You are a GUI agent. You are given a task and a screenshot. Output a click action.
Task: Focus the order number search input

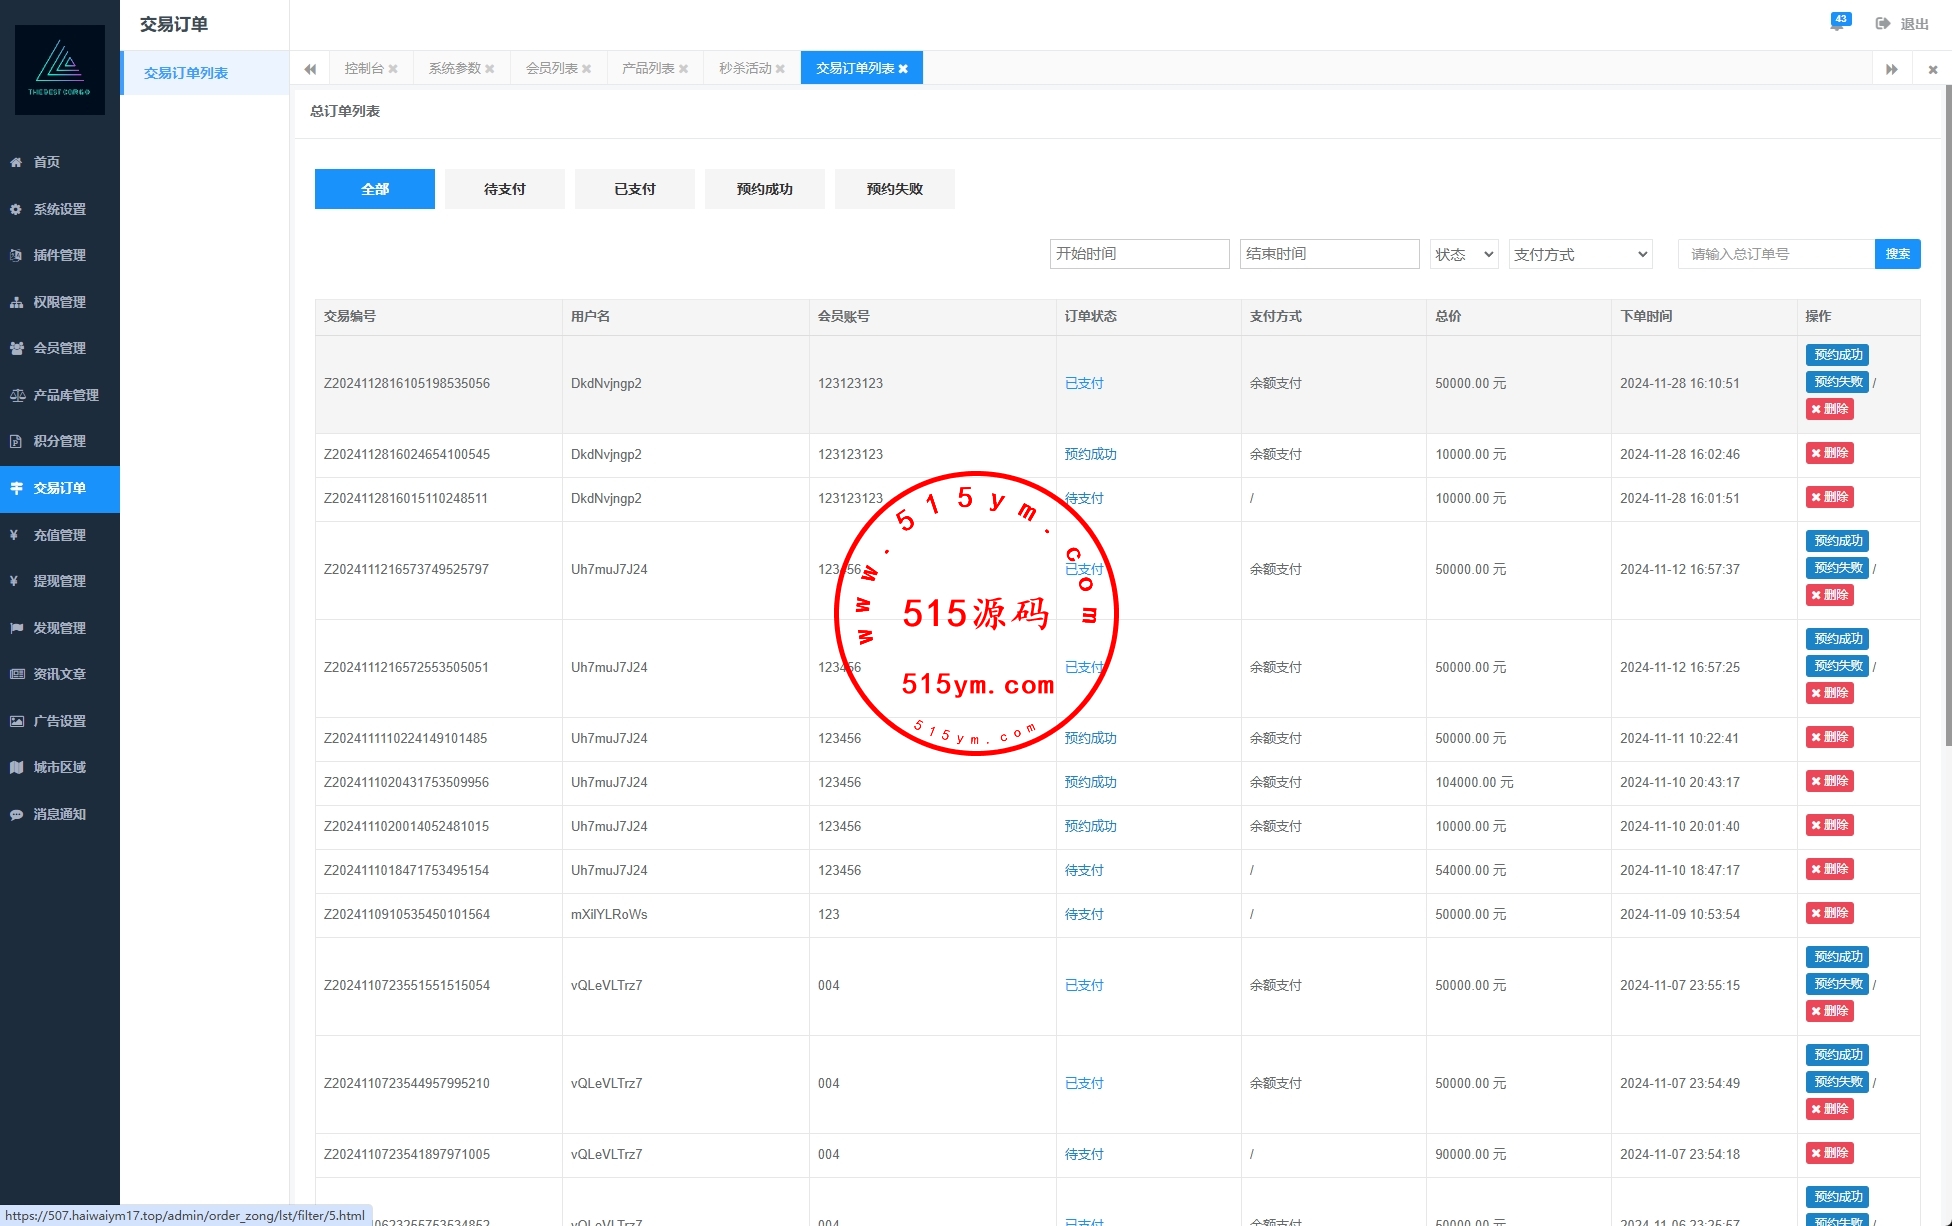coord(1775,254)
